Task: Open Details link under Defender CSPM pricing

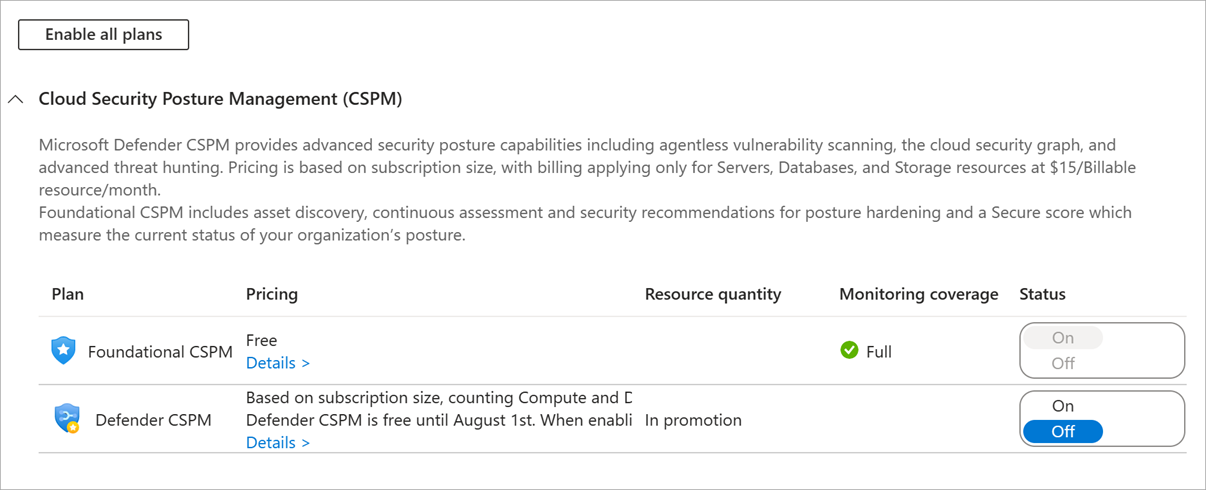Action: (x=278, y=442)
